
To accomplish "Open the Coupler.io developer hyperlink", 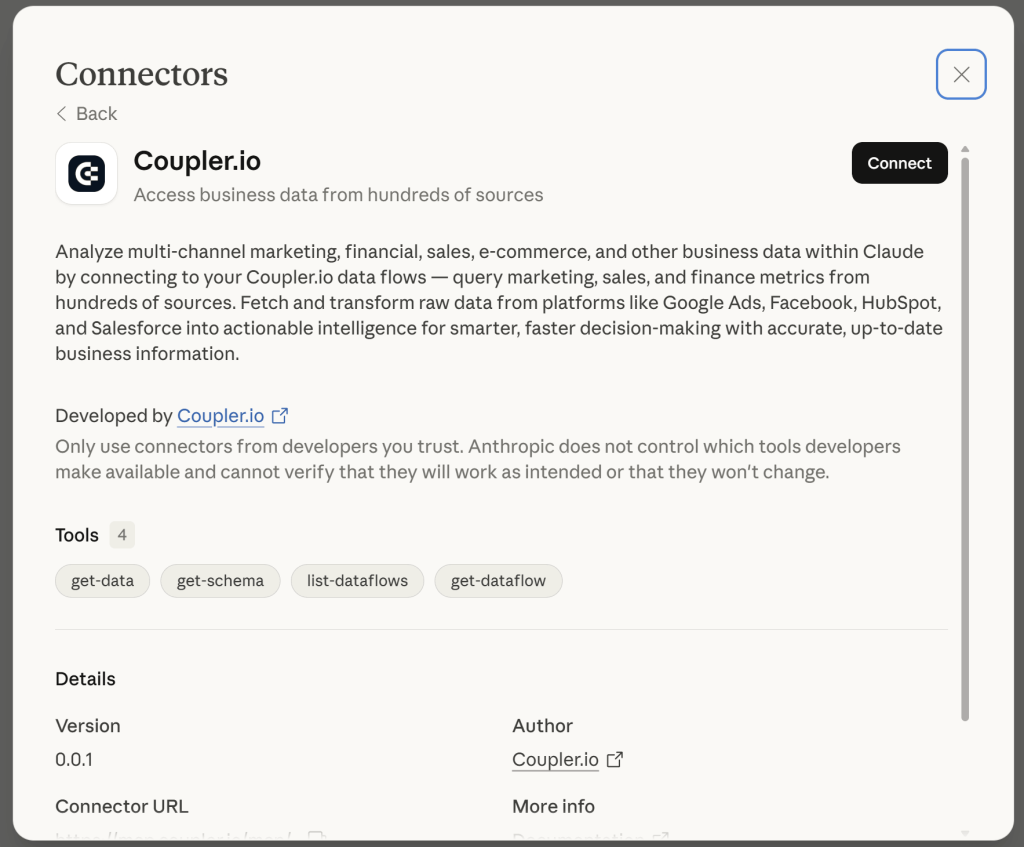I will point(220,415).
